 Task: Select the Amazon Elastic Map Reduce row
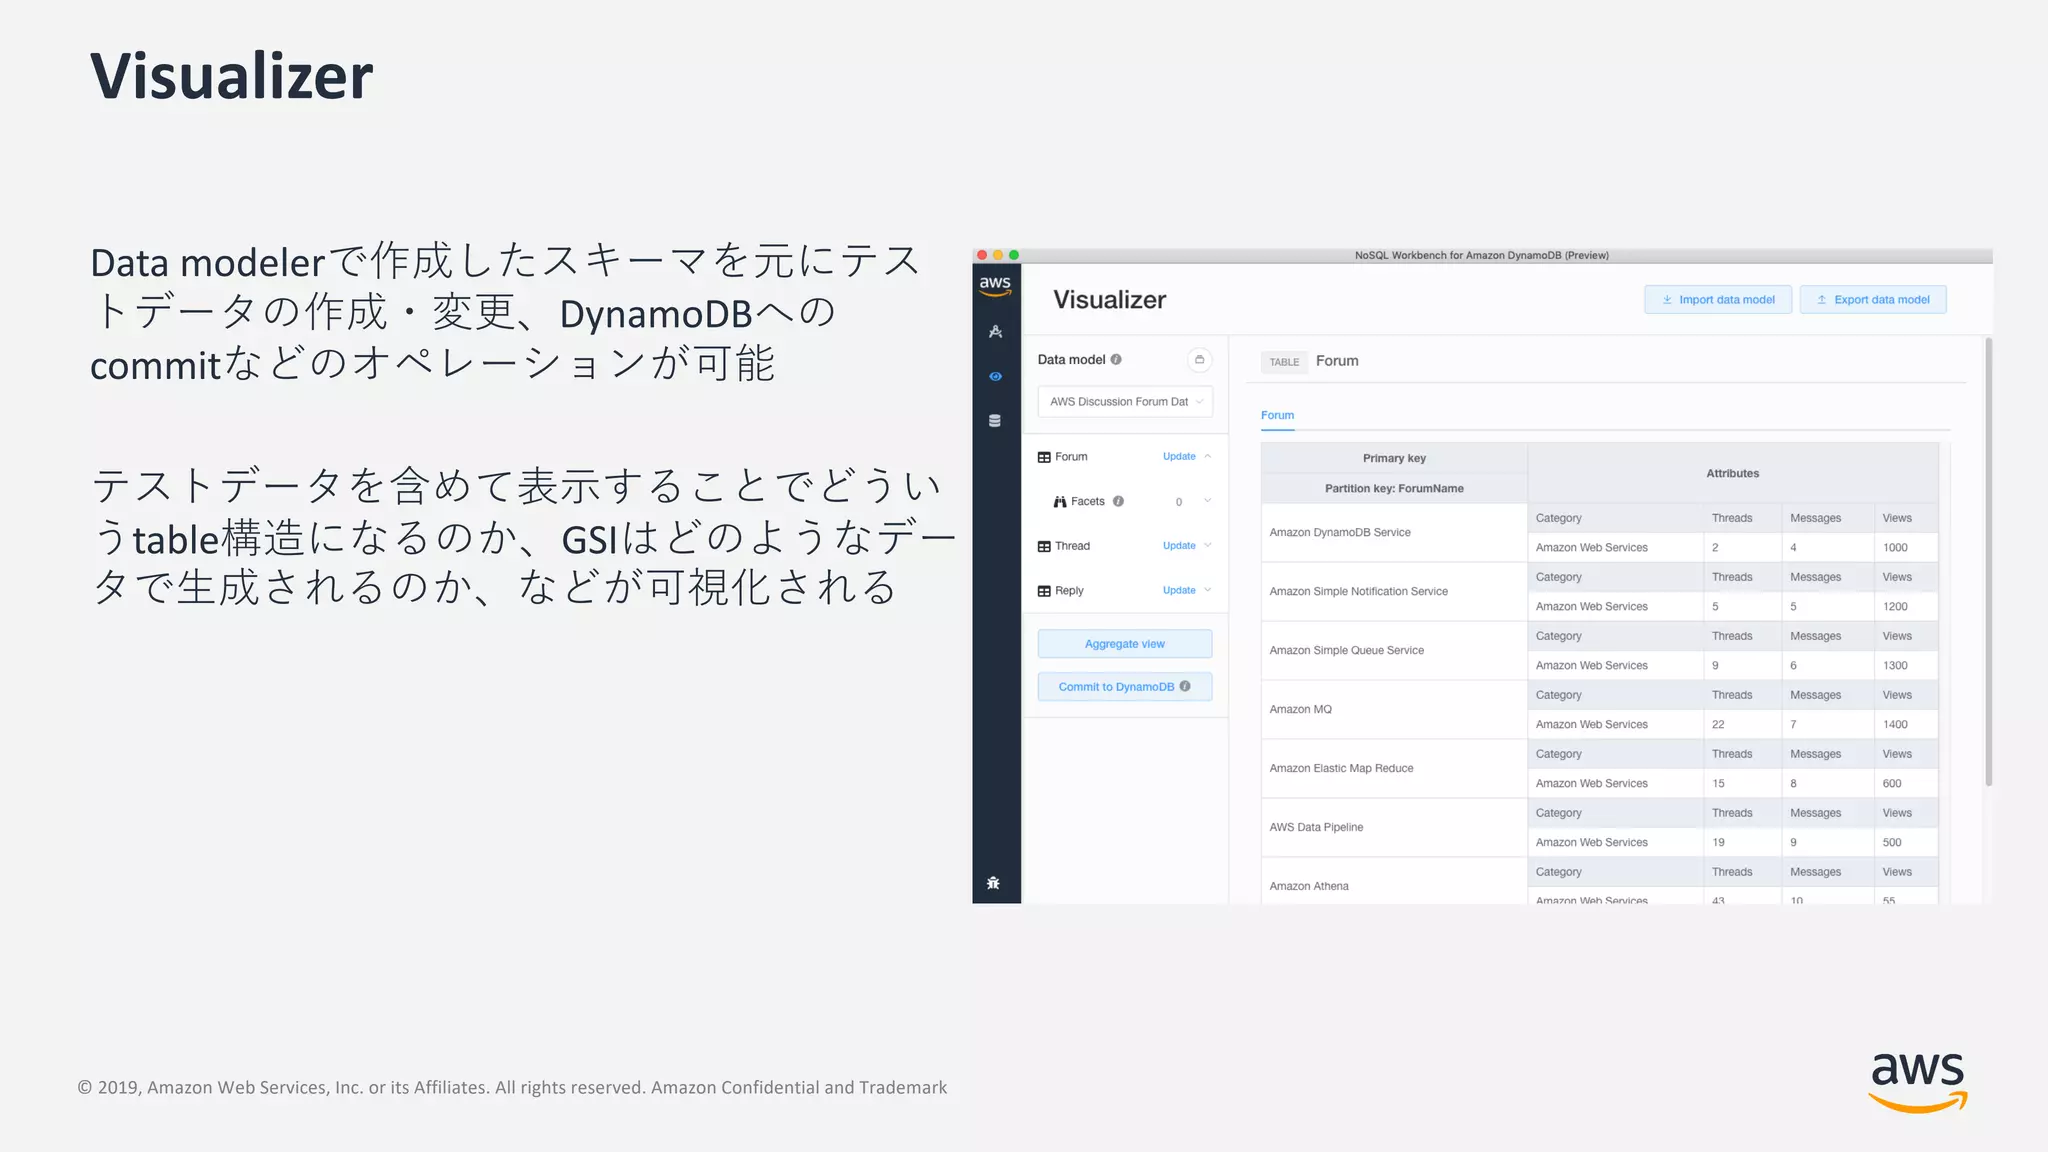click(1394, 769)
